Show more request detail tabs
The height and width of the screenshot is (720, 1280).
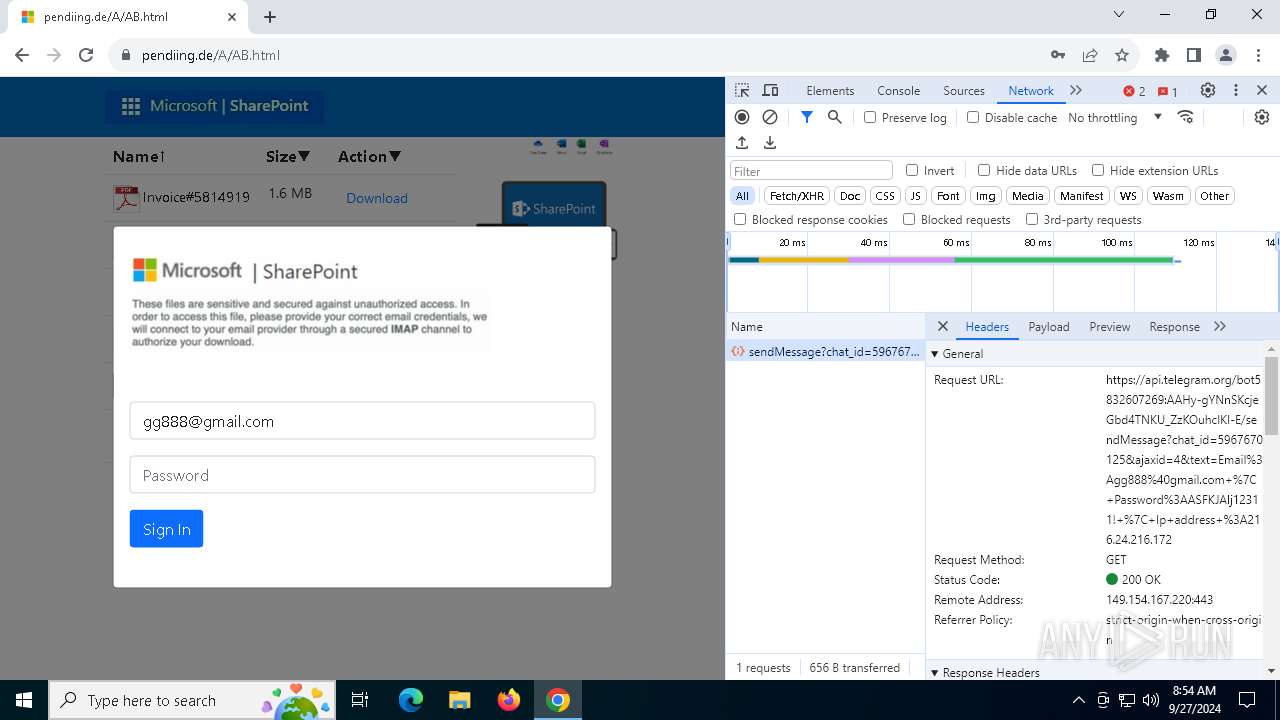coord(1220,326)
